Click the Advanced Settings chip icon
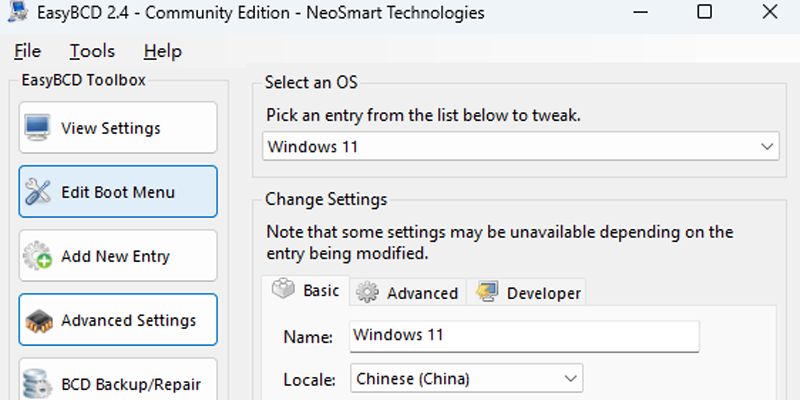This screenshot has height=400, width=800. 38,321
